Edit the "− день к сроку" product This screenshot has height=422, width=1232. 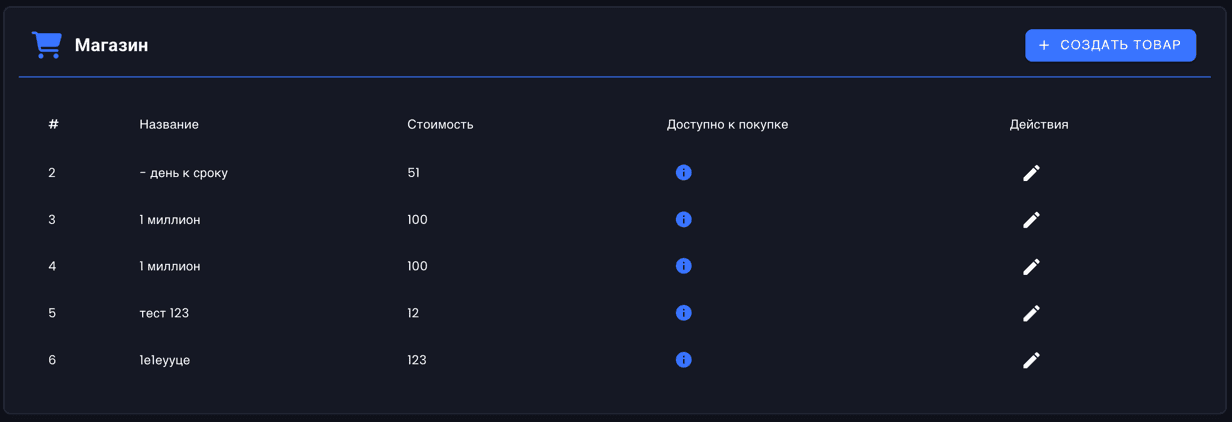[x=1031, y=173]
